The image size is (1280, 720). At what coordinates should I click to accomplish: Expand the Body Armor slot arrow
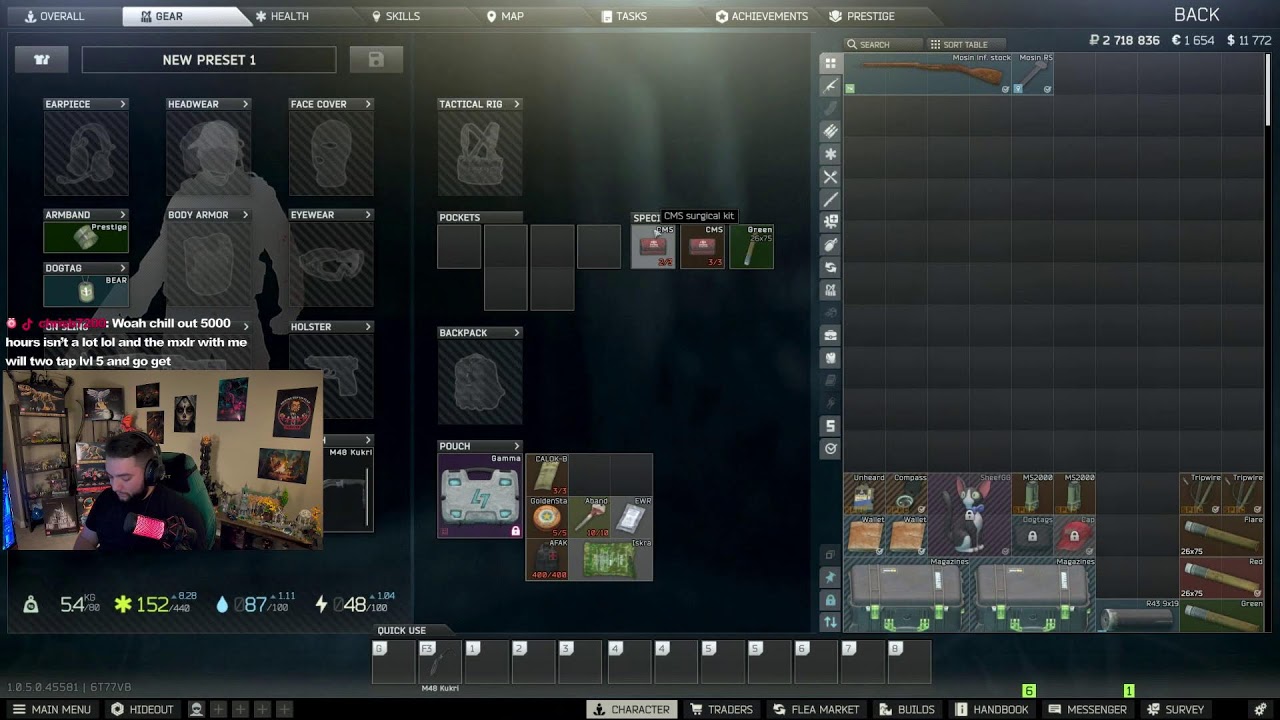245,215
